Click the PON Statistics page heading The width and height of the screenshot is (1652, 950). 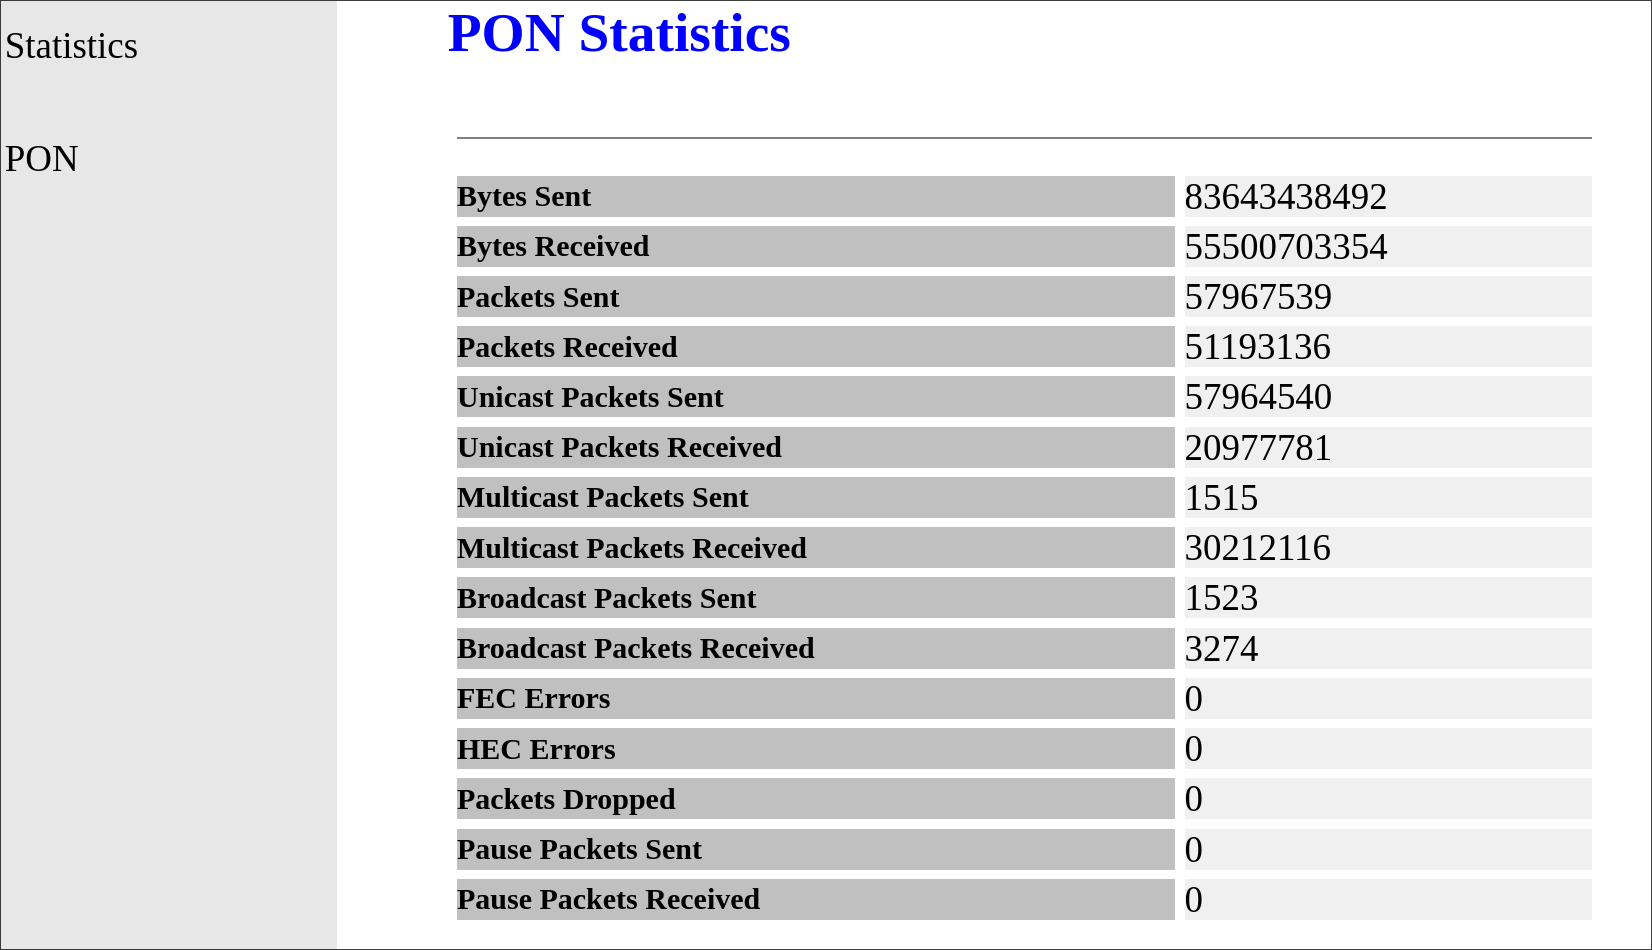tap(619, 34)
